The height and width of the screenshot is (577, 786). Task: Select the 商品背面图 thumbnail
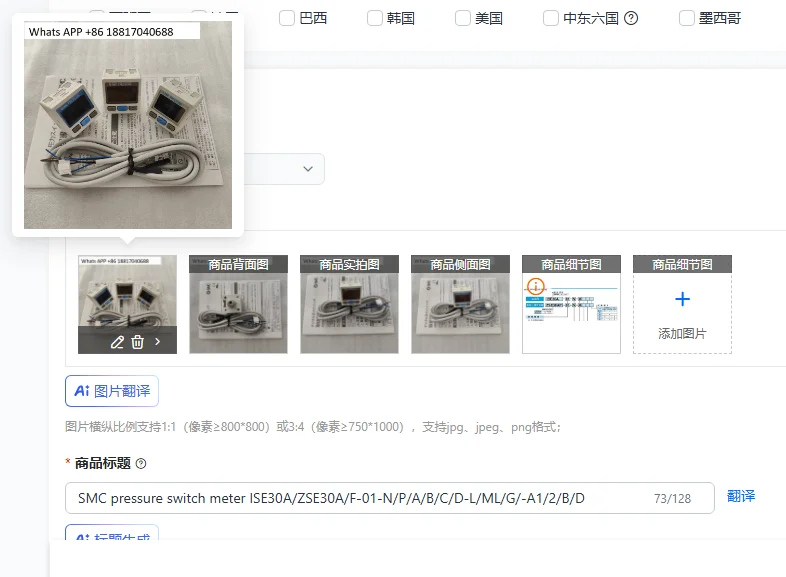(x=239, y=304)
